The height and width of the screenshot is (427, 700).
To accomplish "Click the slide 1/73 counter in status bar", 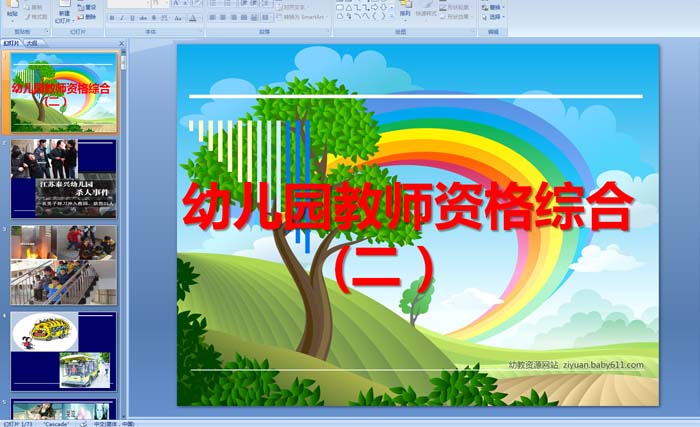I will tap(18, 424).
